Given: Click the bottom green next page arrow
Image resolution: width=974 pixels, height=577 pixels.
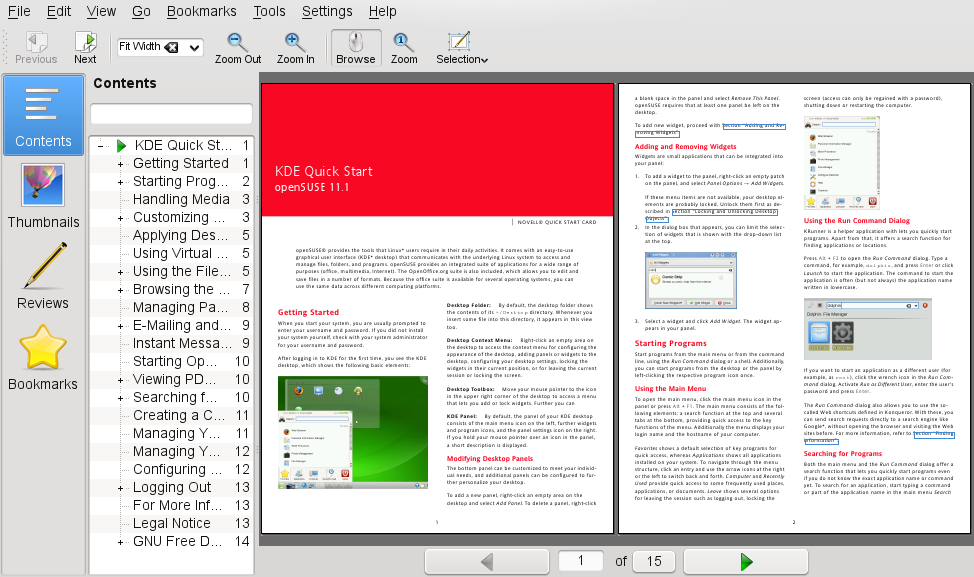Looking at the screenshot, I should pos(746,561).
